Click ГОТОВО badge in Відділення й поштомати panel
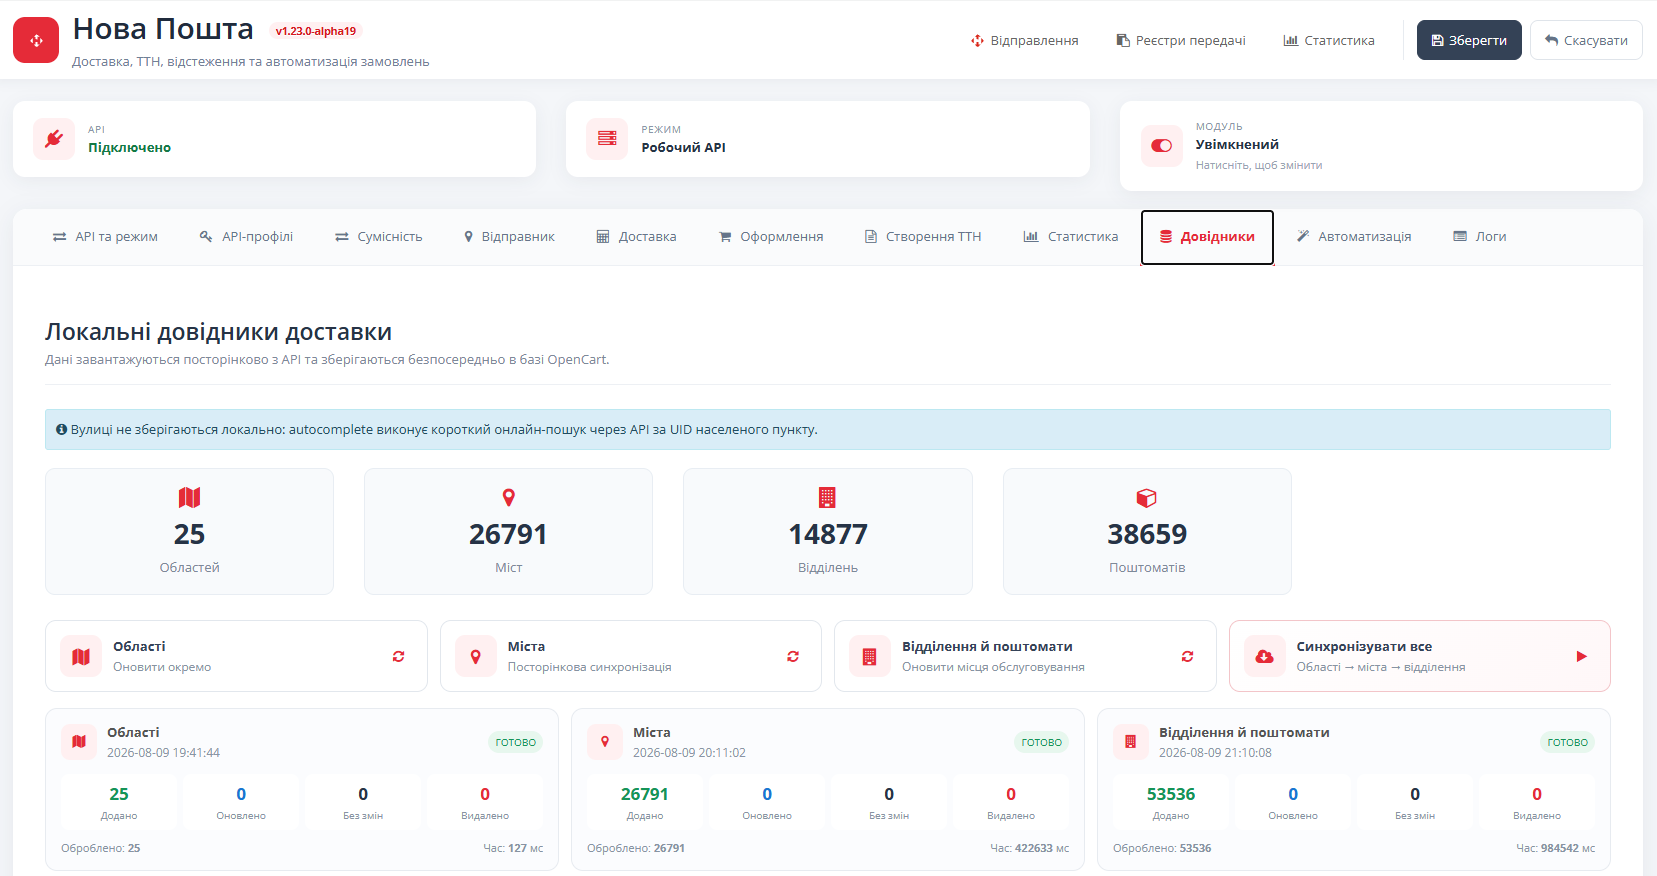The image size is (1657, 876). pyautogui.click(x=1568, y=742)
